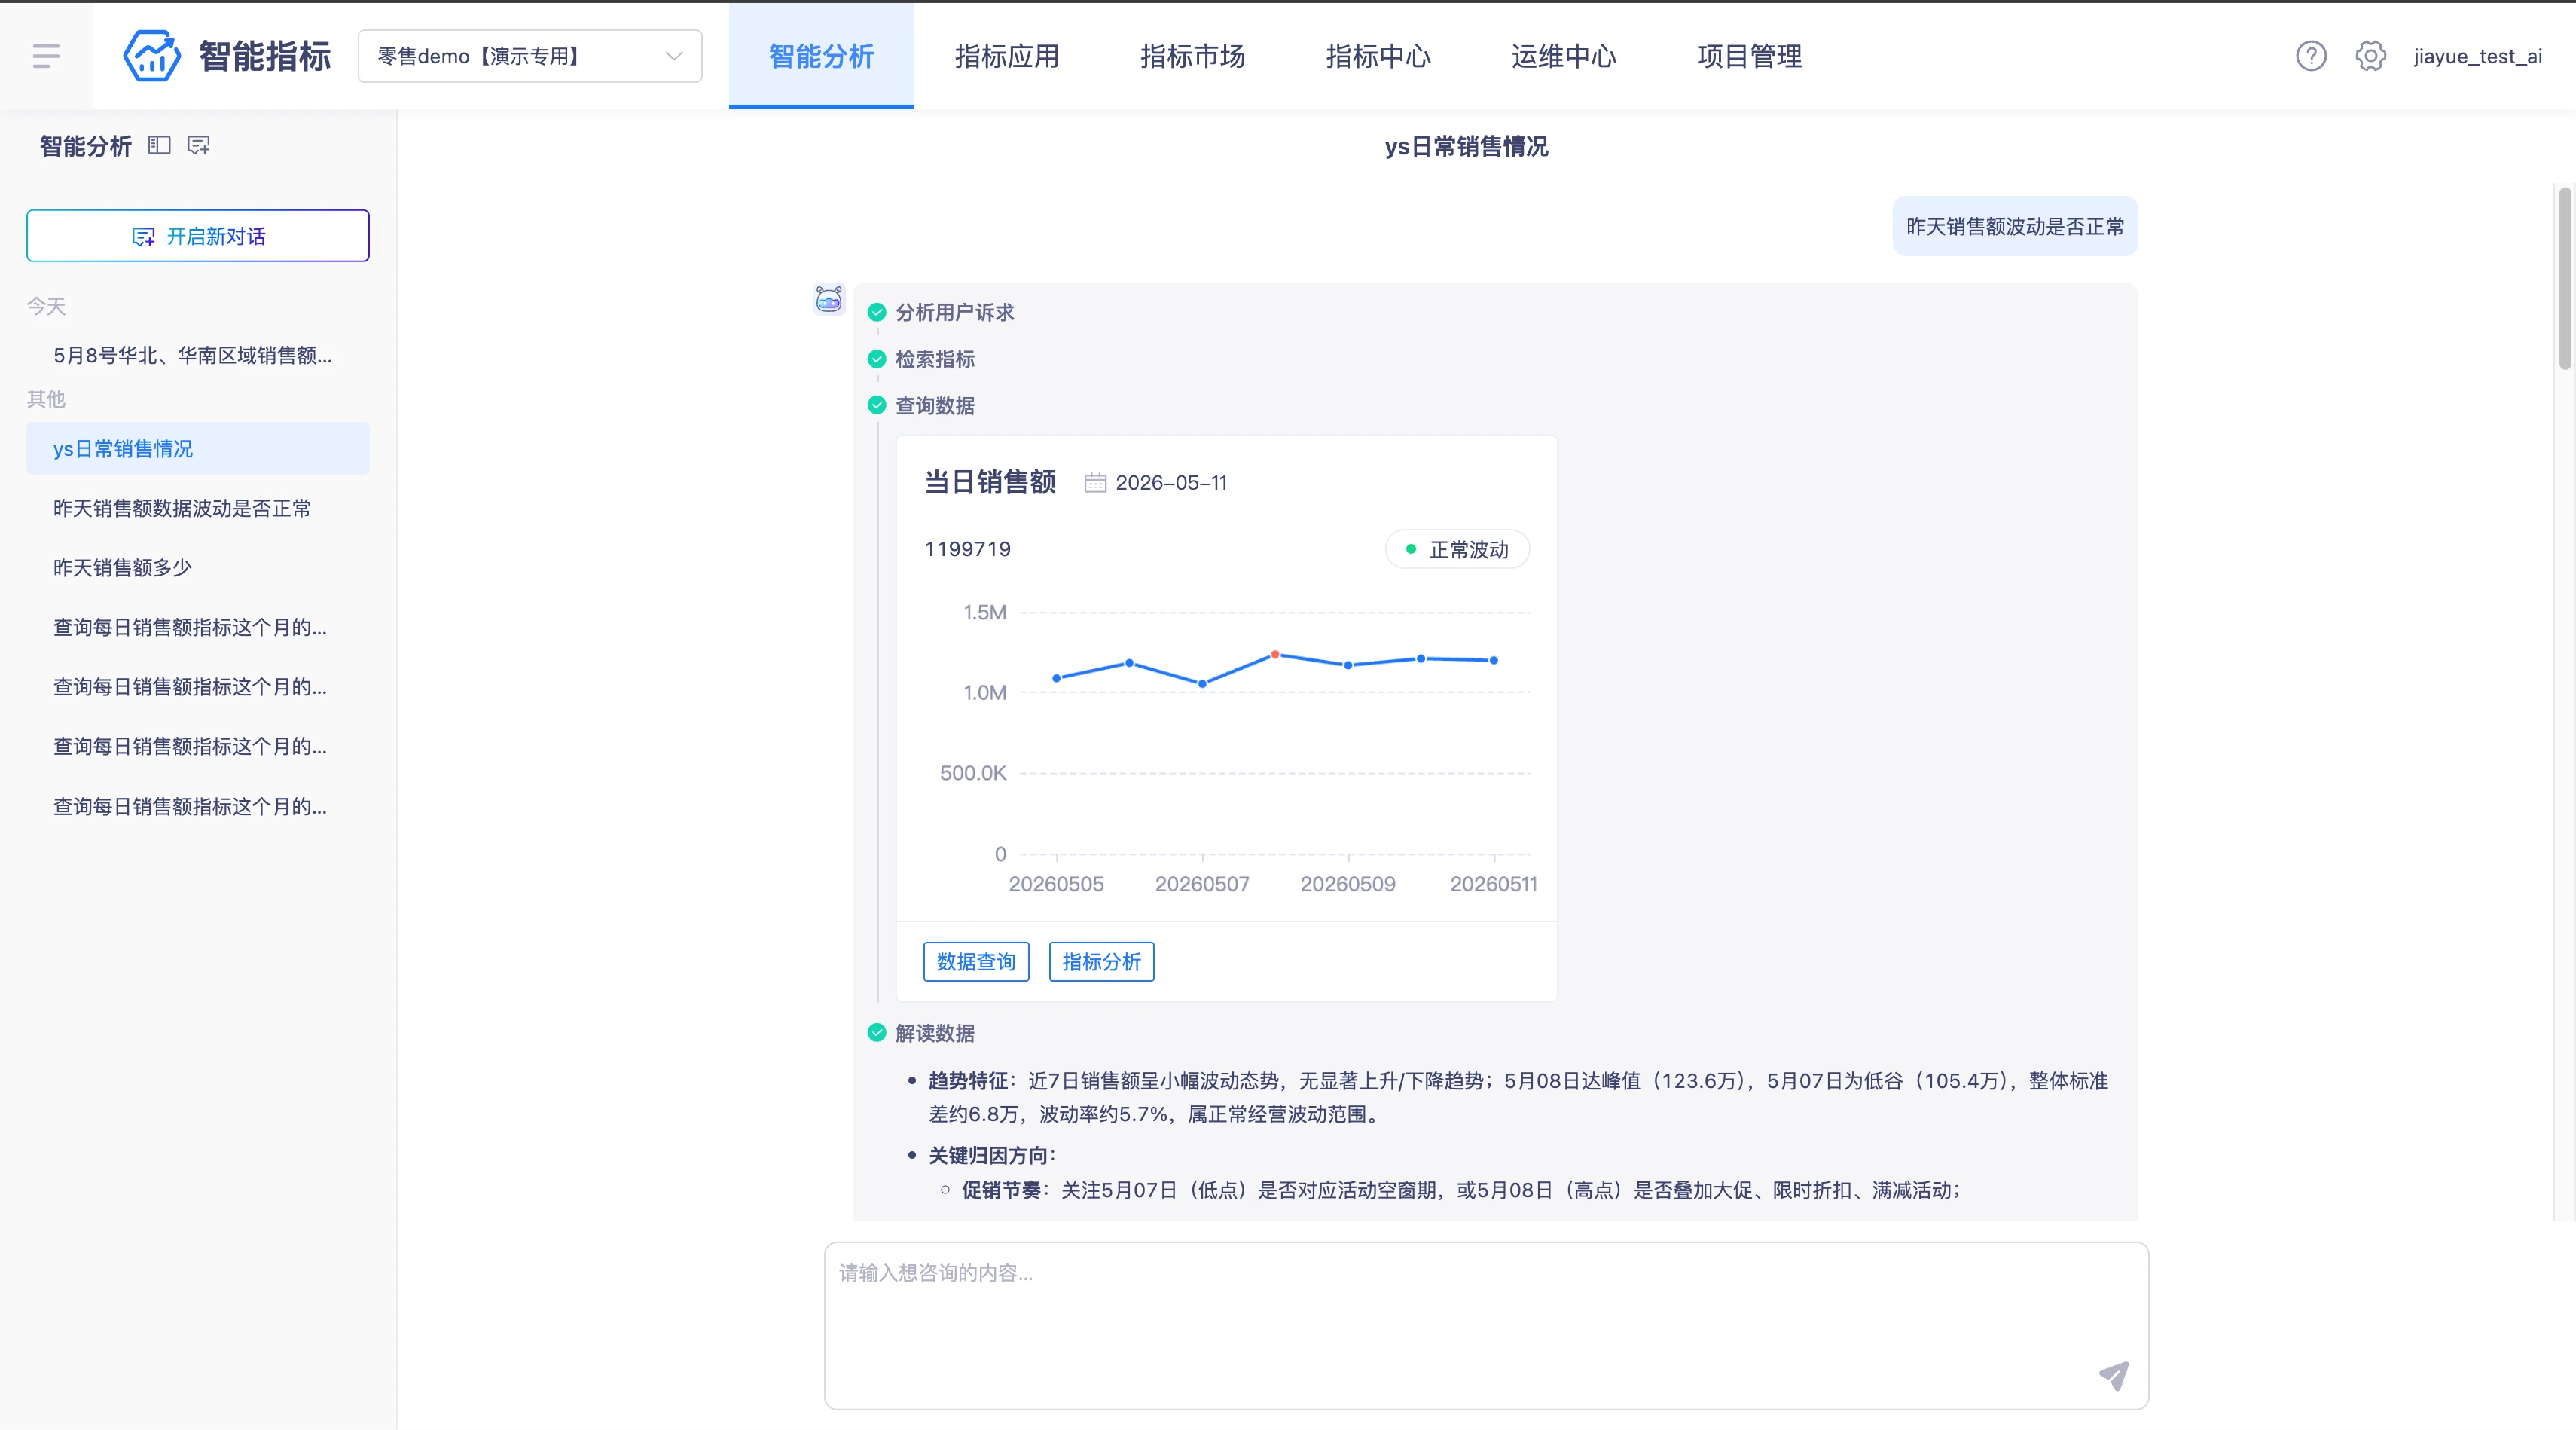Click the first data point 20260505

[x=1056, y=678]
